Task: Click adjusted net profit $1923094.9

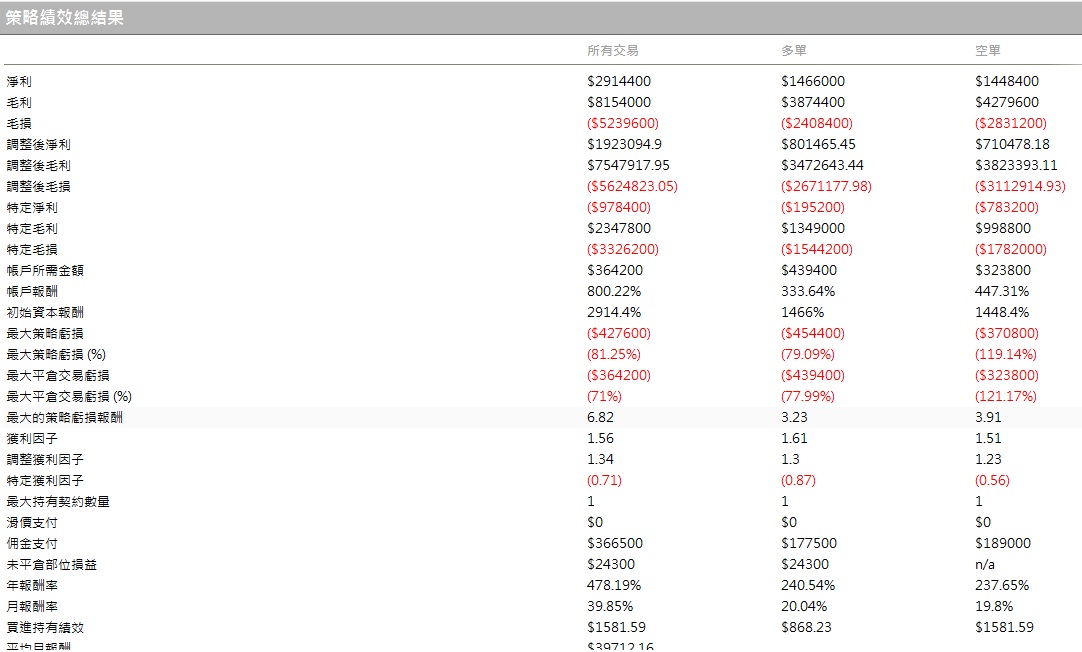Action: 624,144
